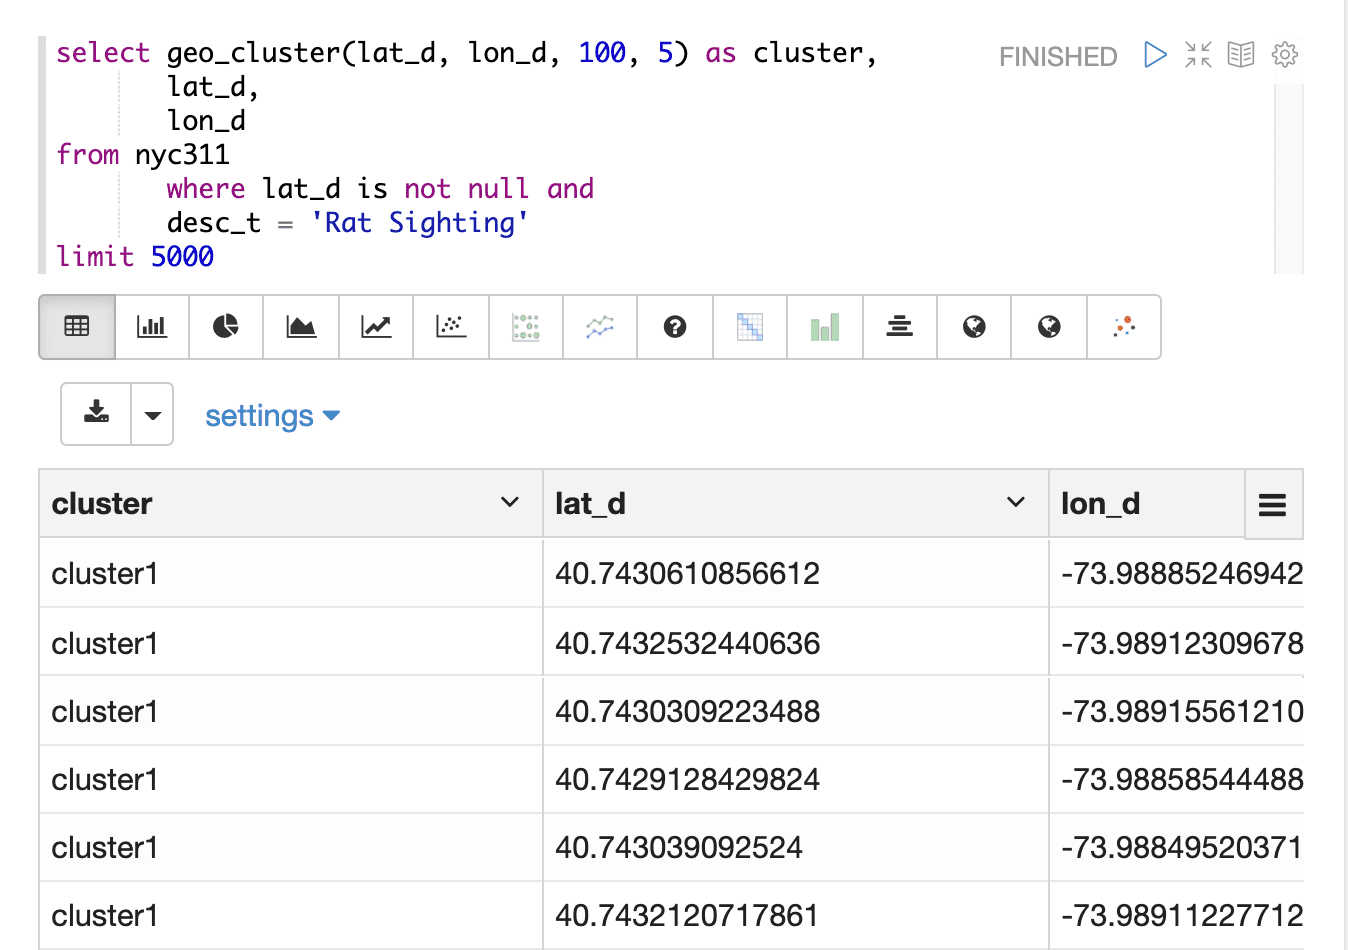
Task: Switch to the Table view
Action: pos(76,327)
